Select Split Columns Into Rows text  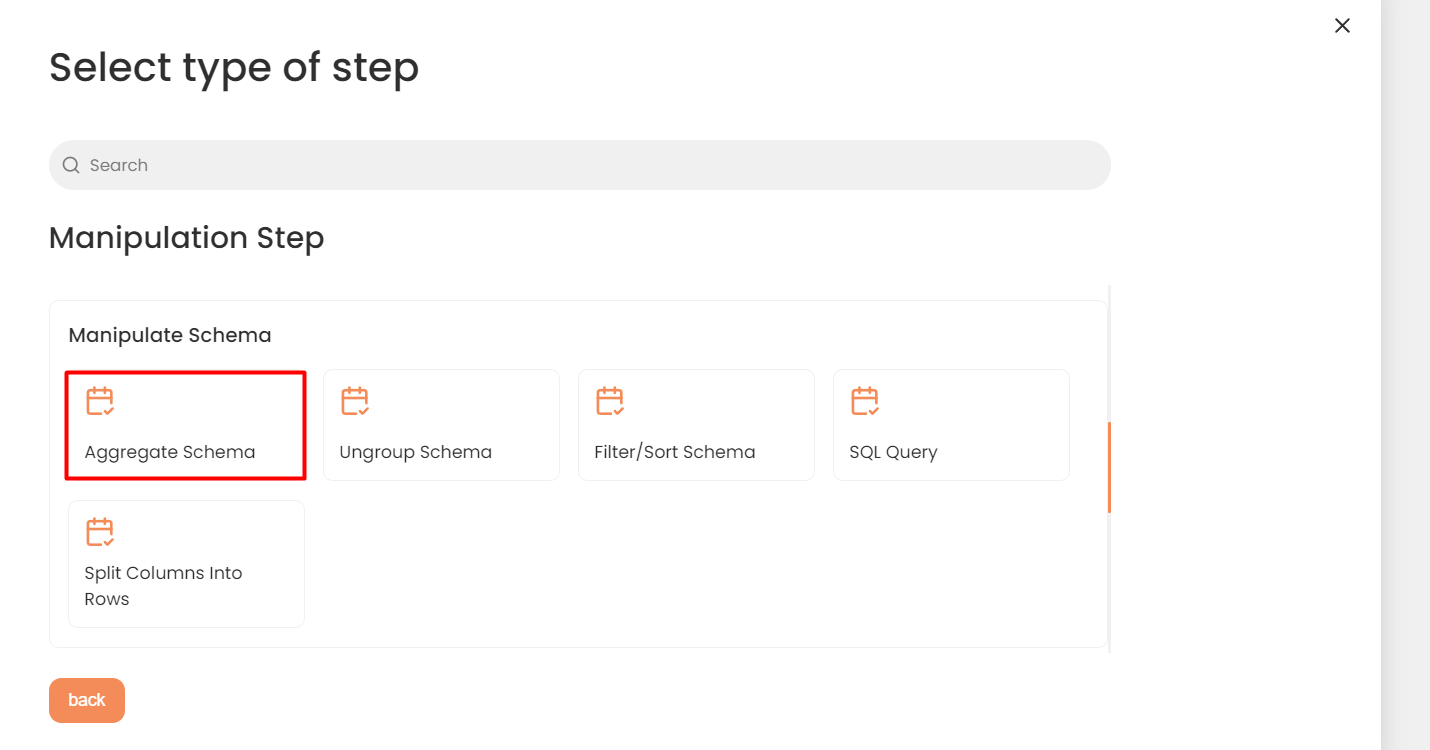click(164, 586)
